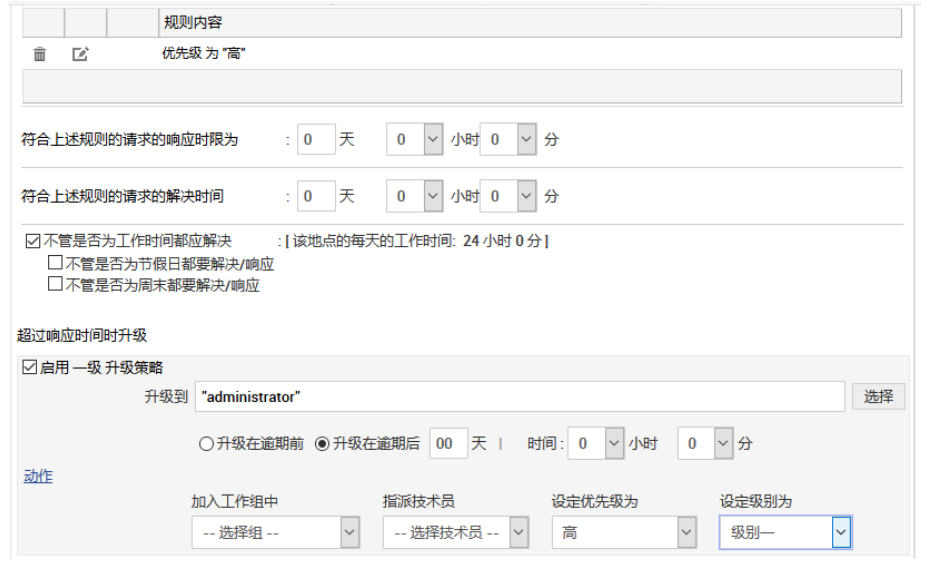Screen dimensions: 927x565
Task: Click the edit rule pencil icon
Action: [x=80, y=54]
